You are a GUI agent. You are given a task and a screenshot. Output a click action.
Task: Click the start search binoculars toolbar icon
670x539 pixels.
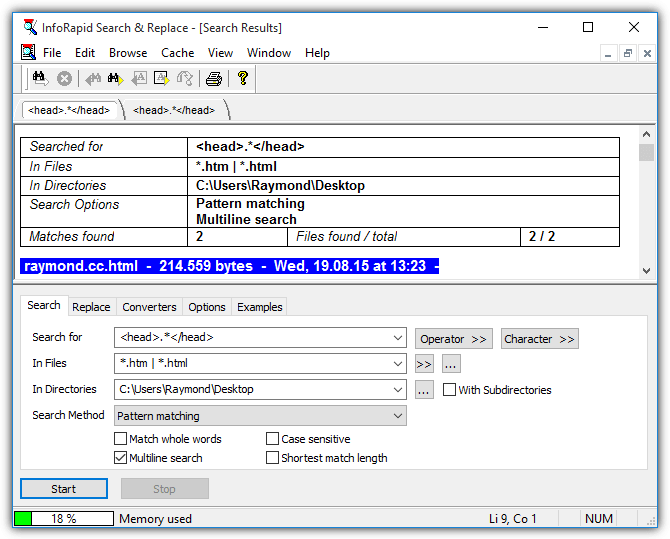pyautogui.click(x=41, y=79)
